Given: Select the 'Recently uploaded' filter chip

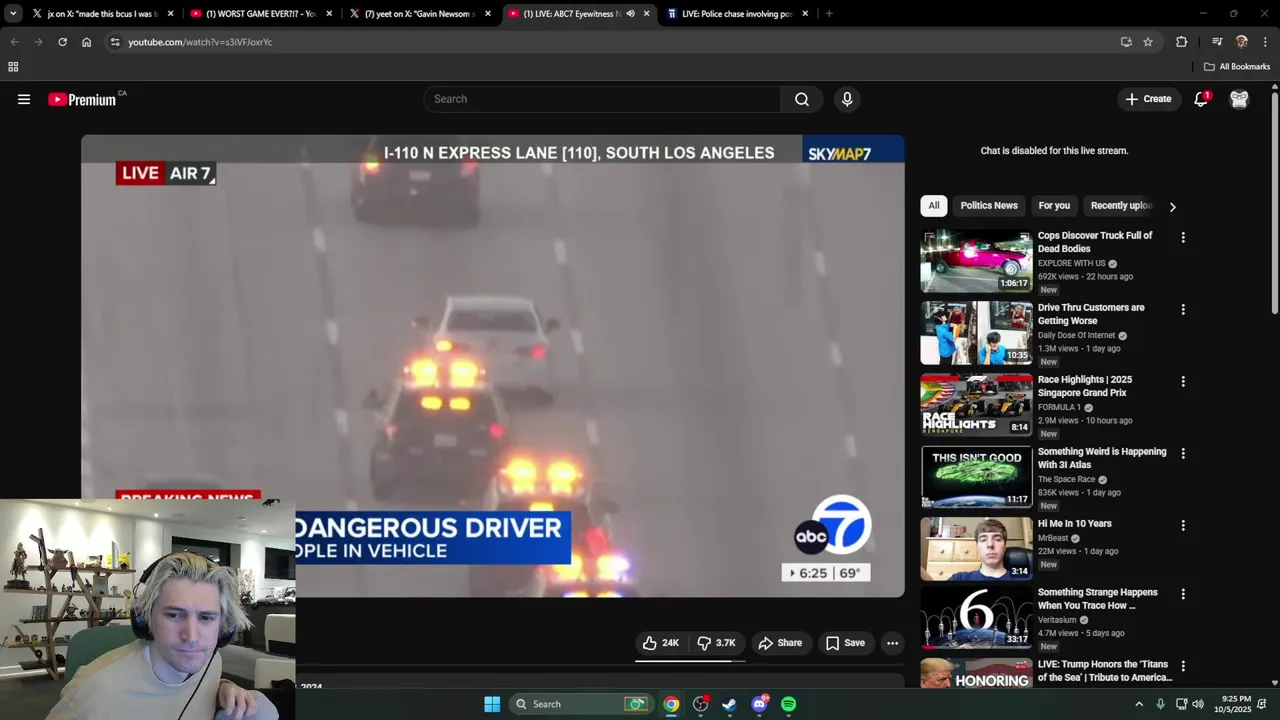Looking at the screenshot, I should [1120, 206].
